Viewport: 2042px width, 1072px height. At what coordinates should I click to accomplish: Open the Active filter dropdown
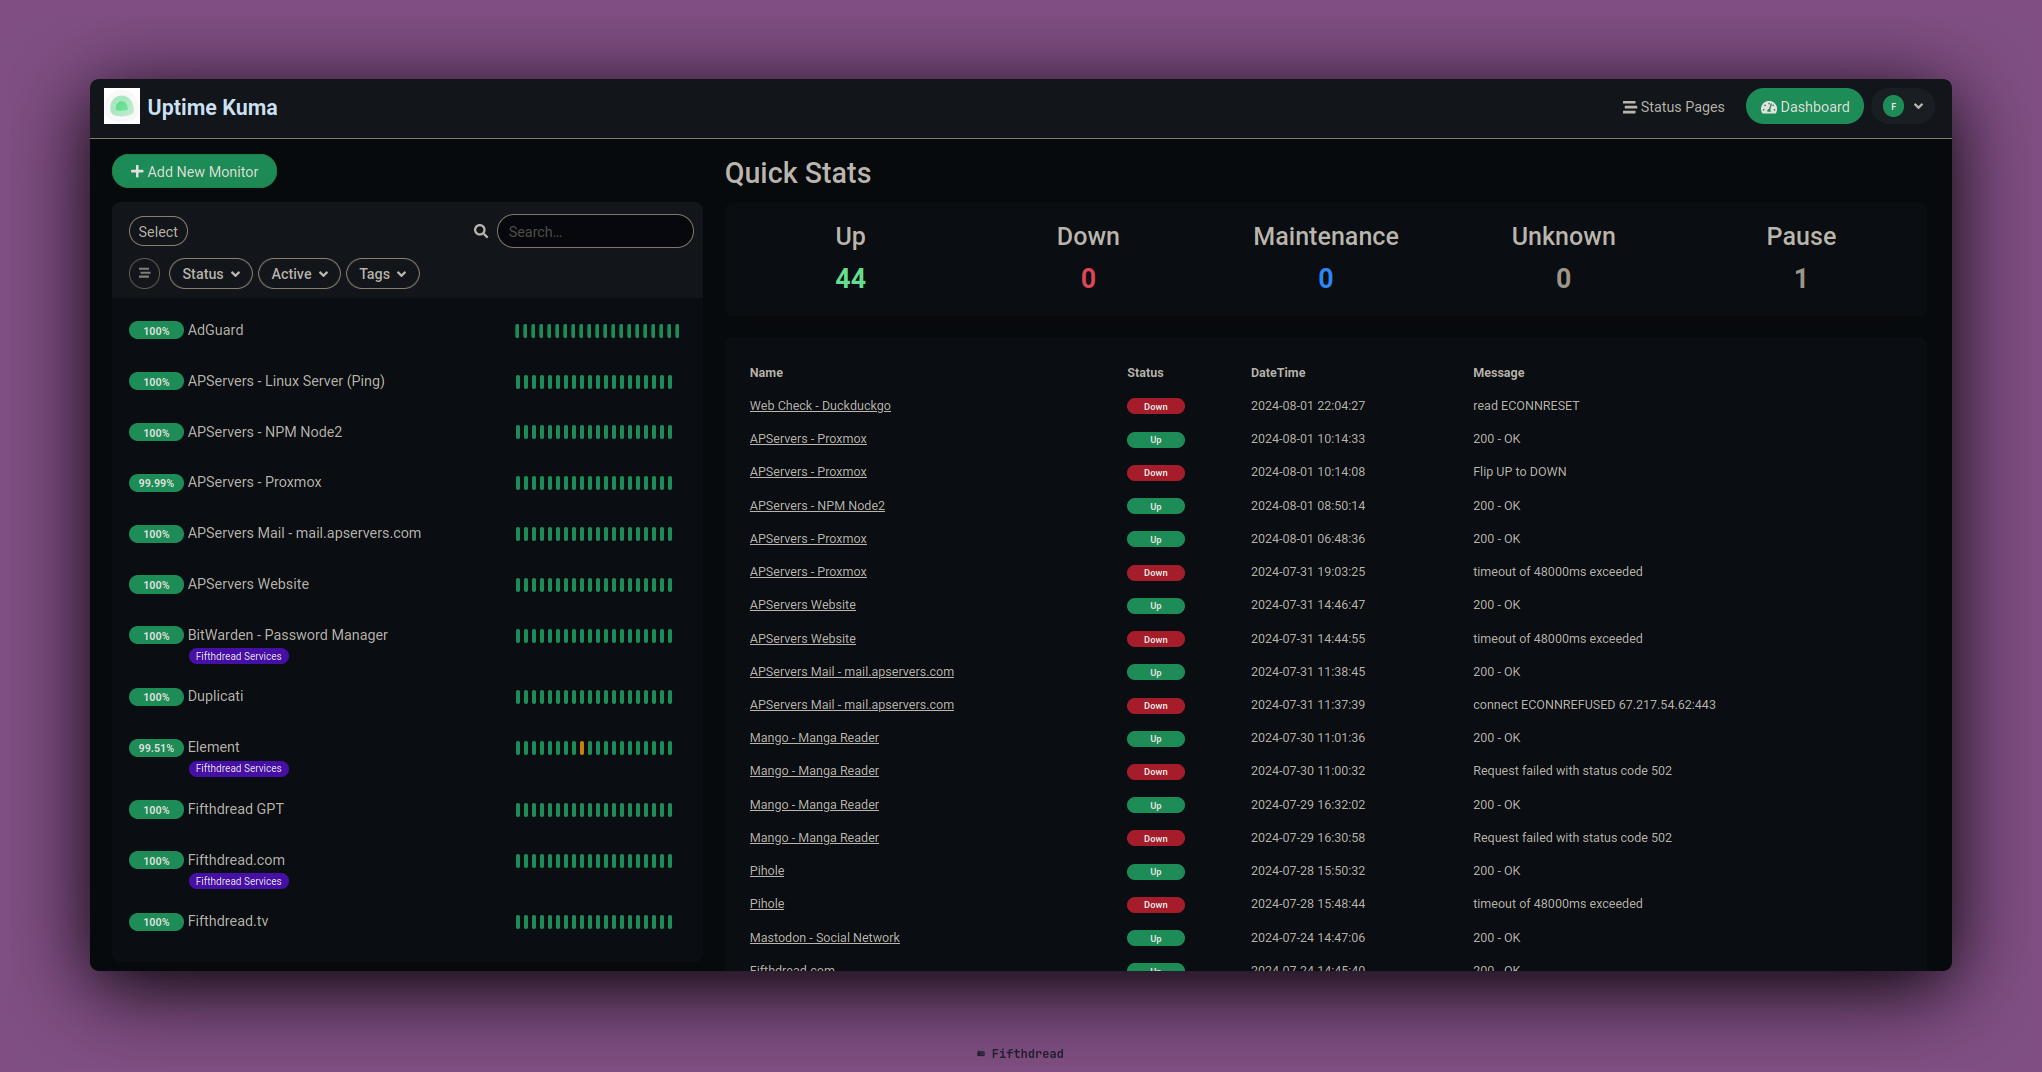coord(298,273)
